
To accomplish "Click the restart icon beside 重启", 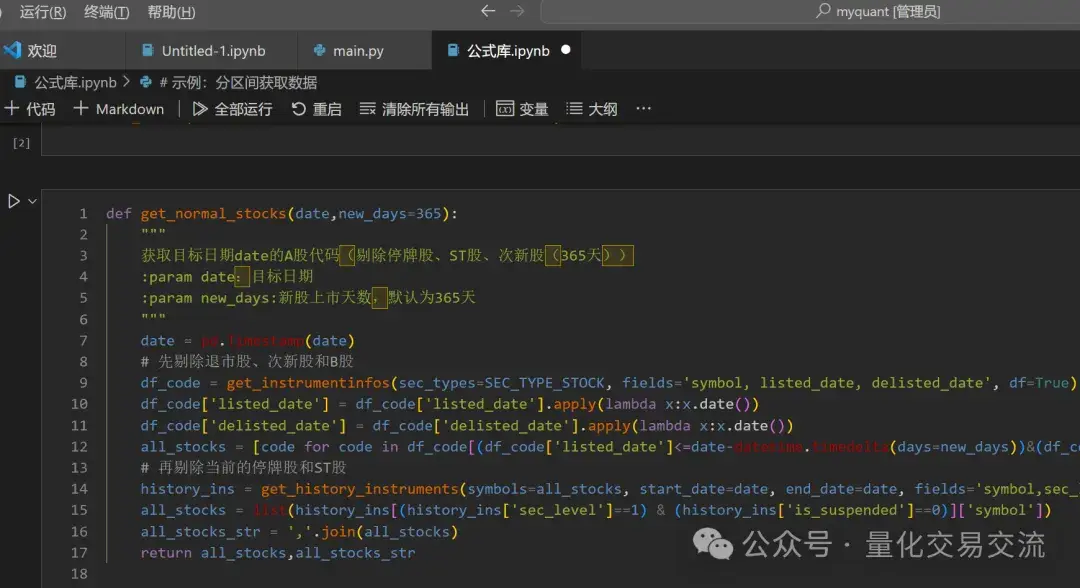I will tap(298, 109).
